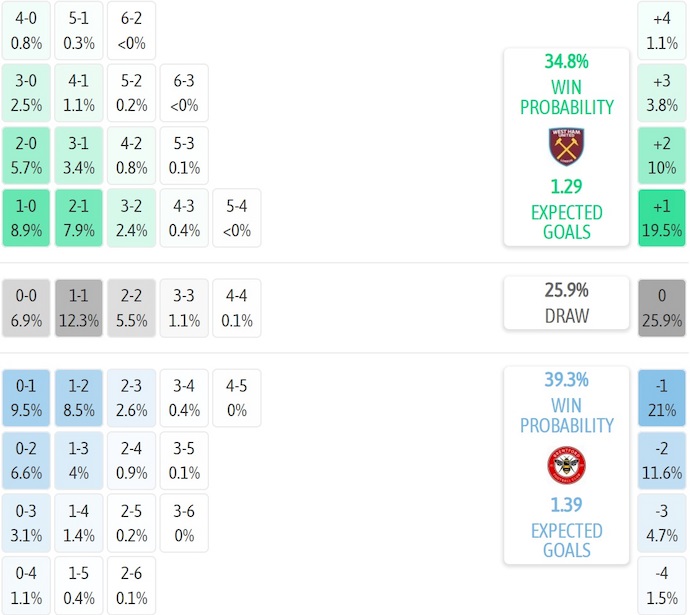
Task: Click the -1 goal margin box
Action: click(x=662, y=399)
